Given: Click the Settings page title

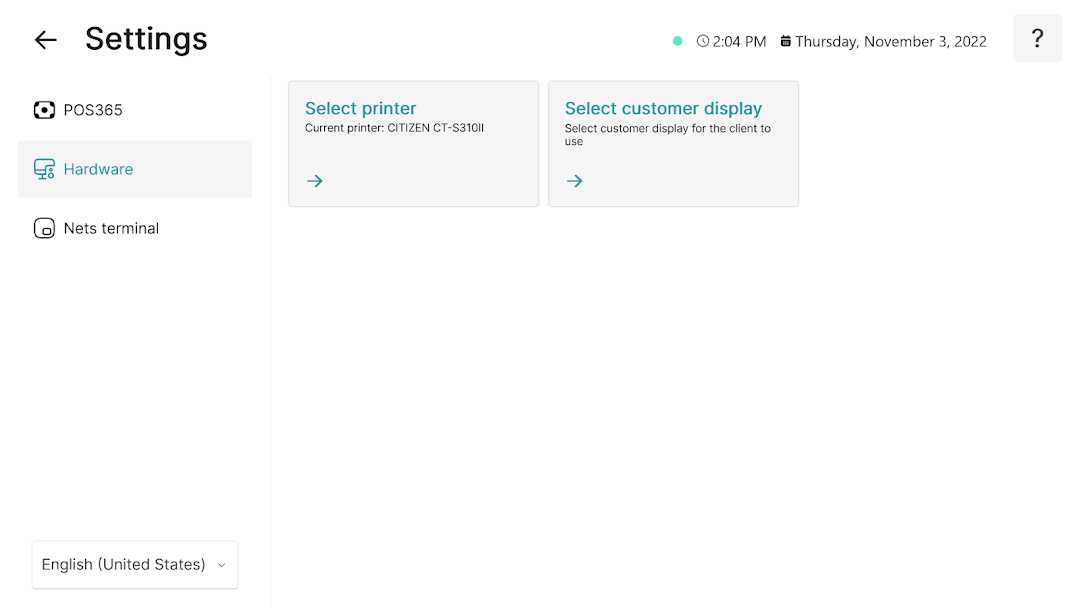Looking at the screenshot, I should (x=146, y=39).
